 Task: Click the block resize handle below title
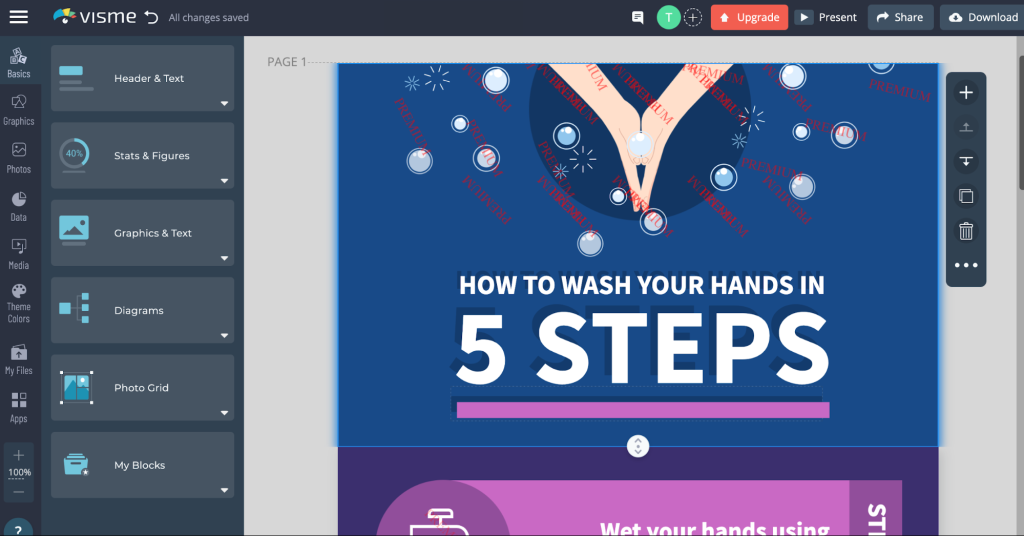click(638, 446)
